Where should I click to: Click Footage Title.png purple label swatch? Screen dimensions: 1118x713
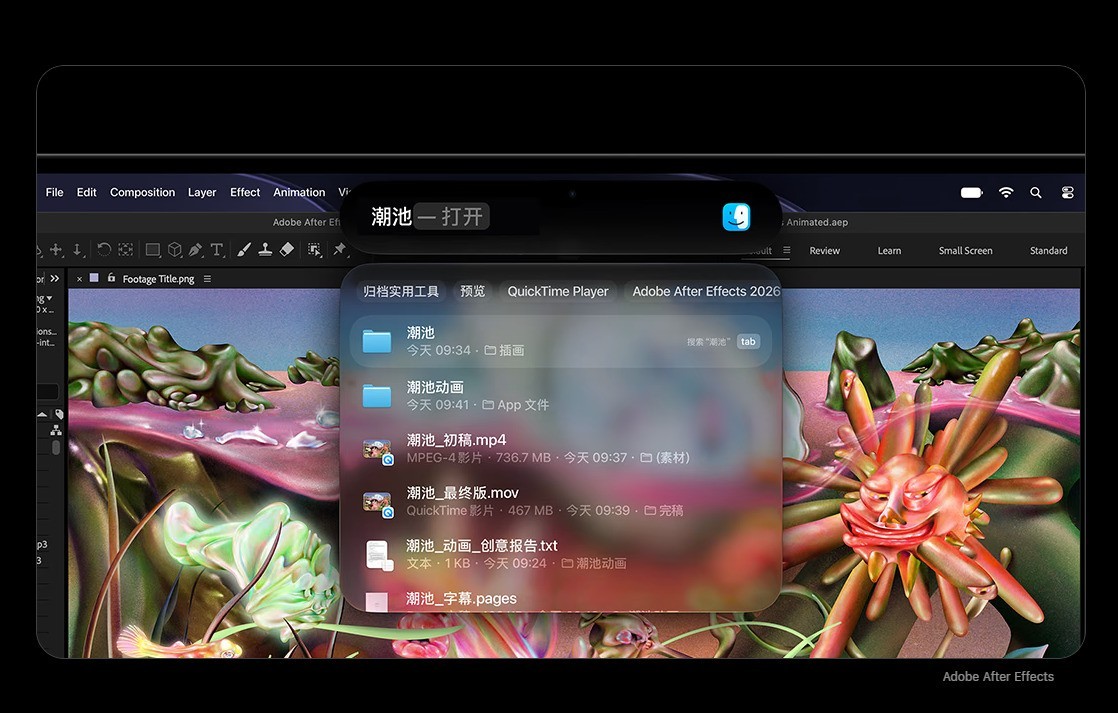(94, 278)
